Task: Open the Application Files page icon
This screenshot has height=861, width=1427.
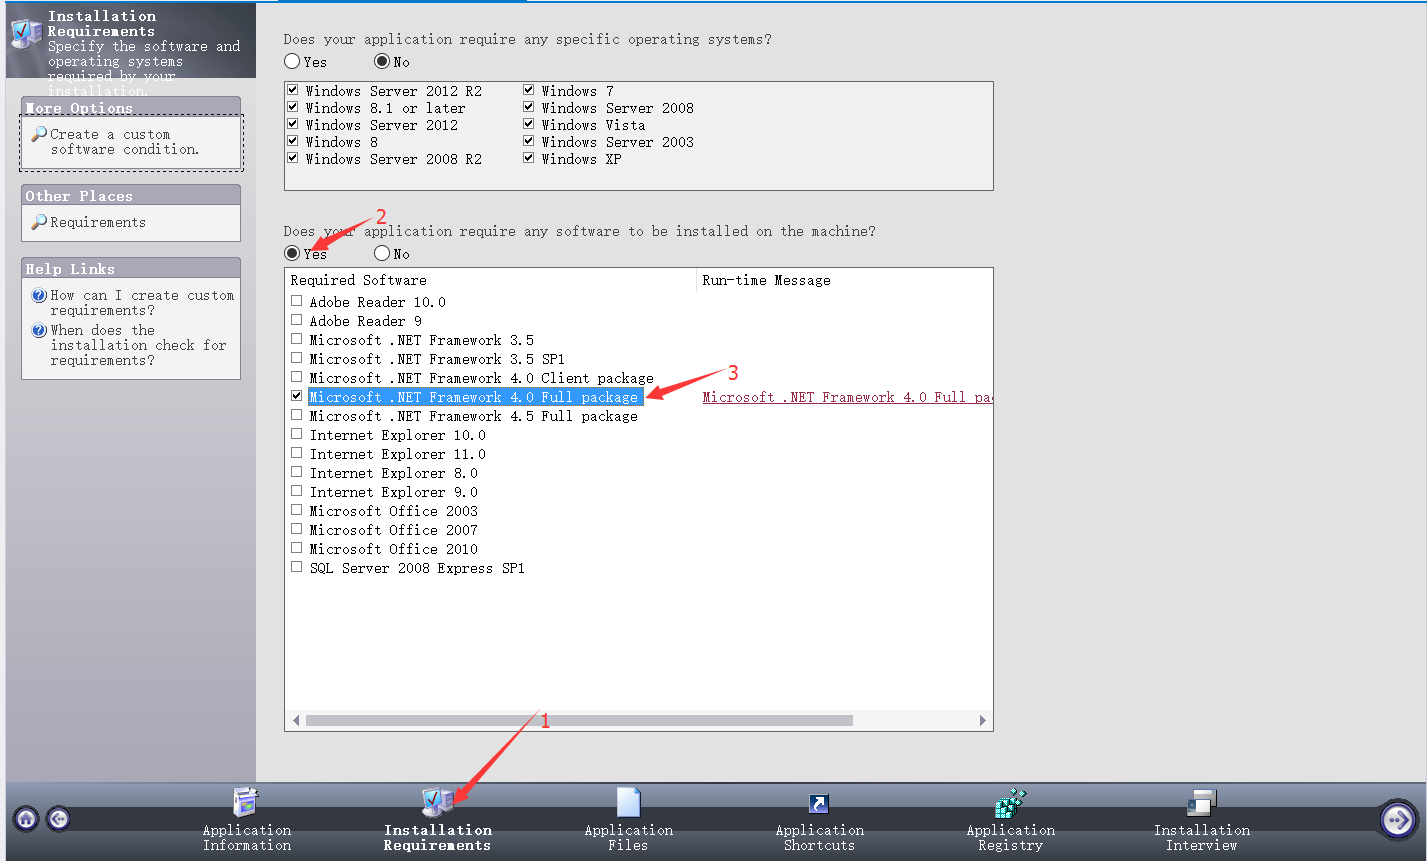Action: [x=628, y=803]
